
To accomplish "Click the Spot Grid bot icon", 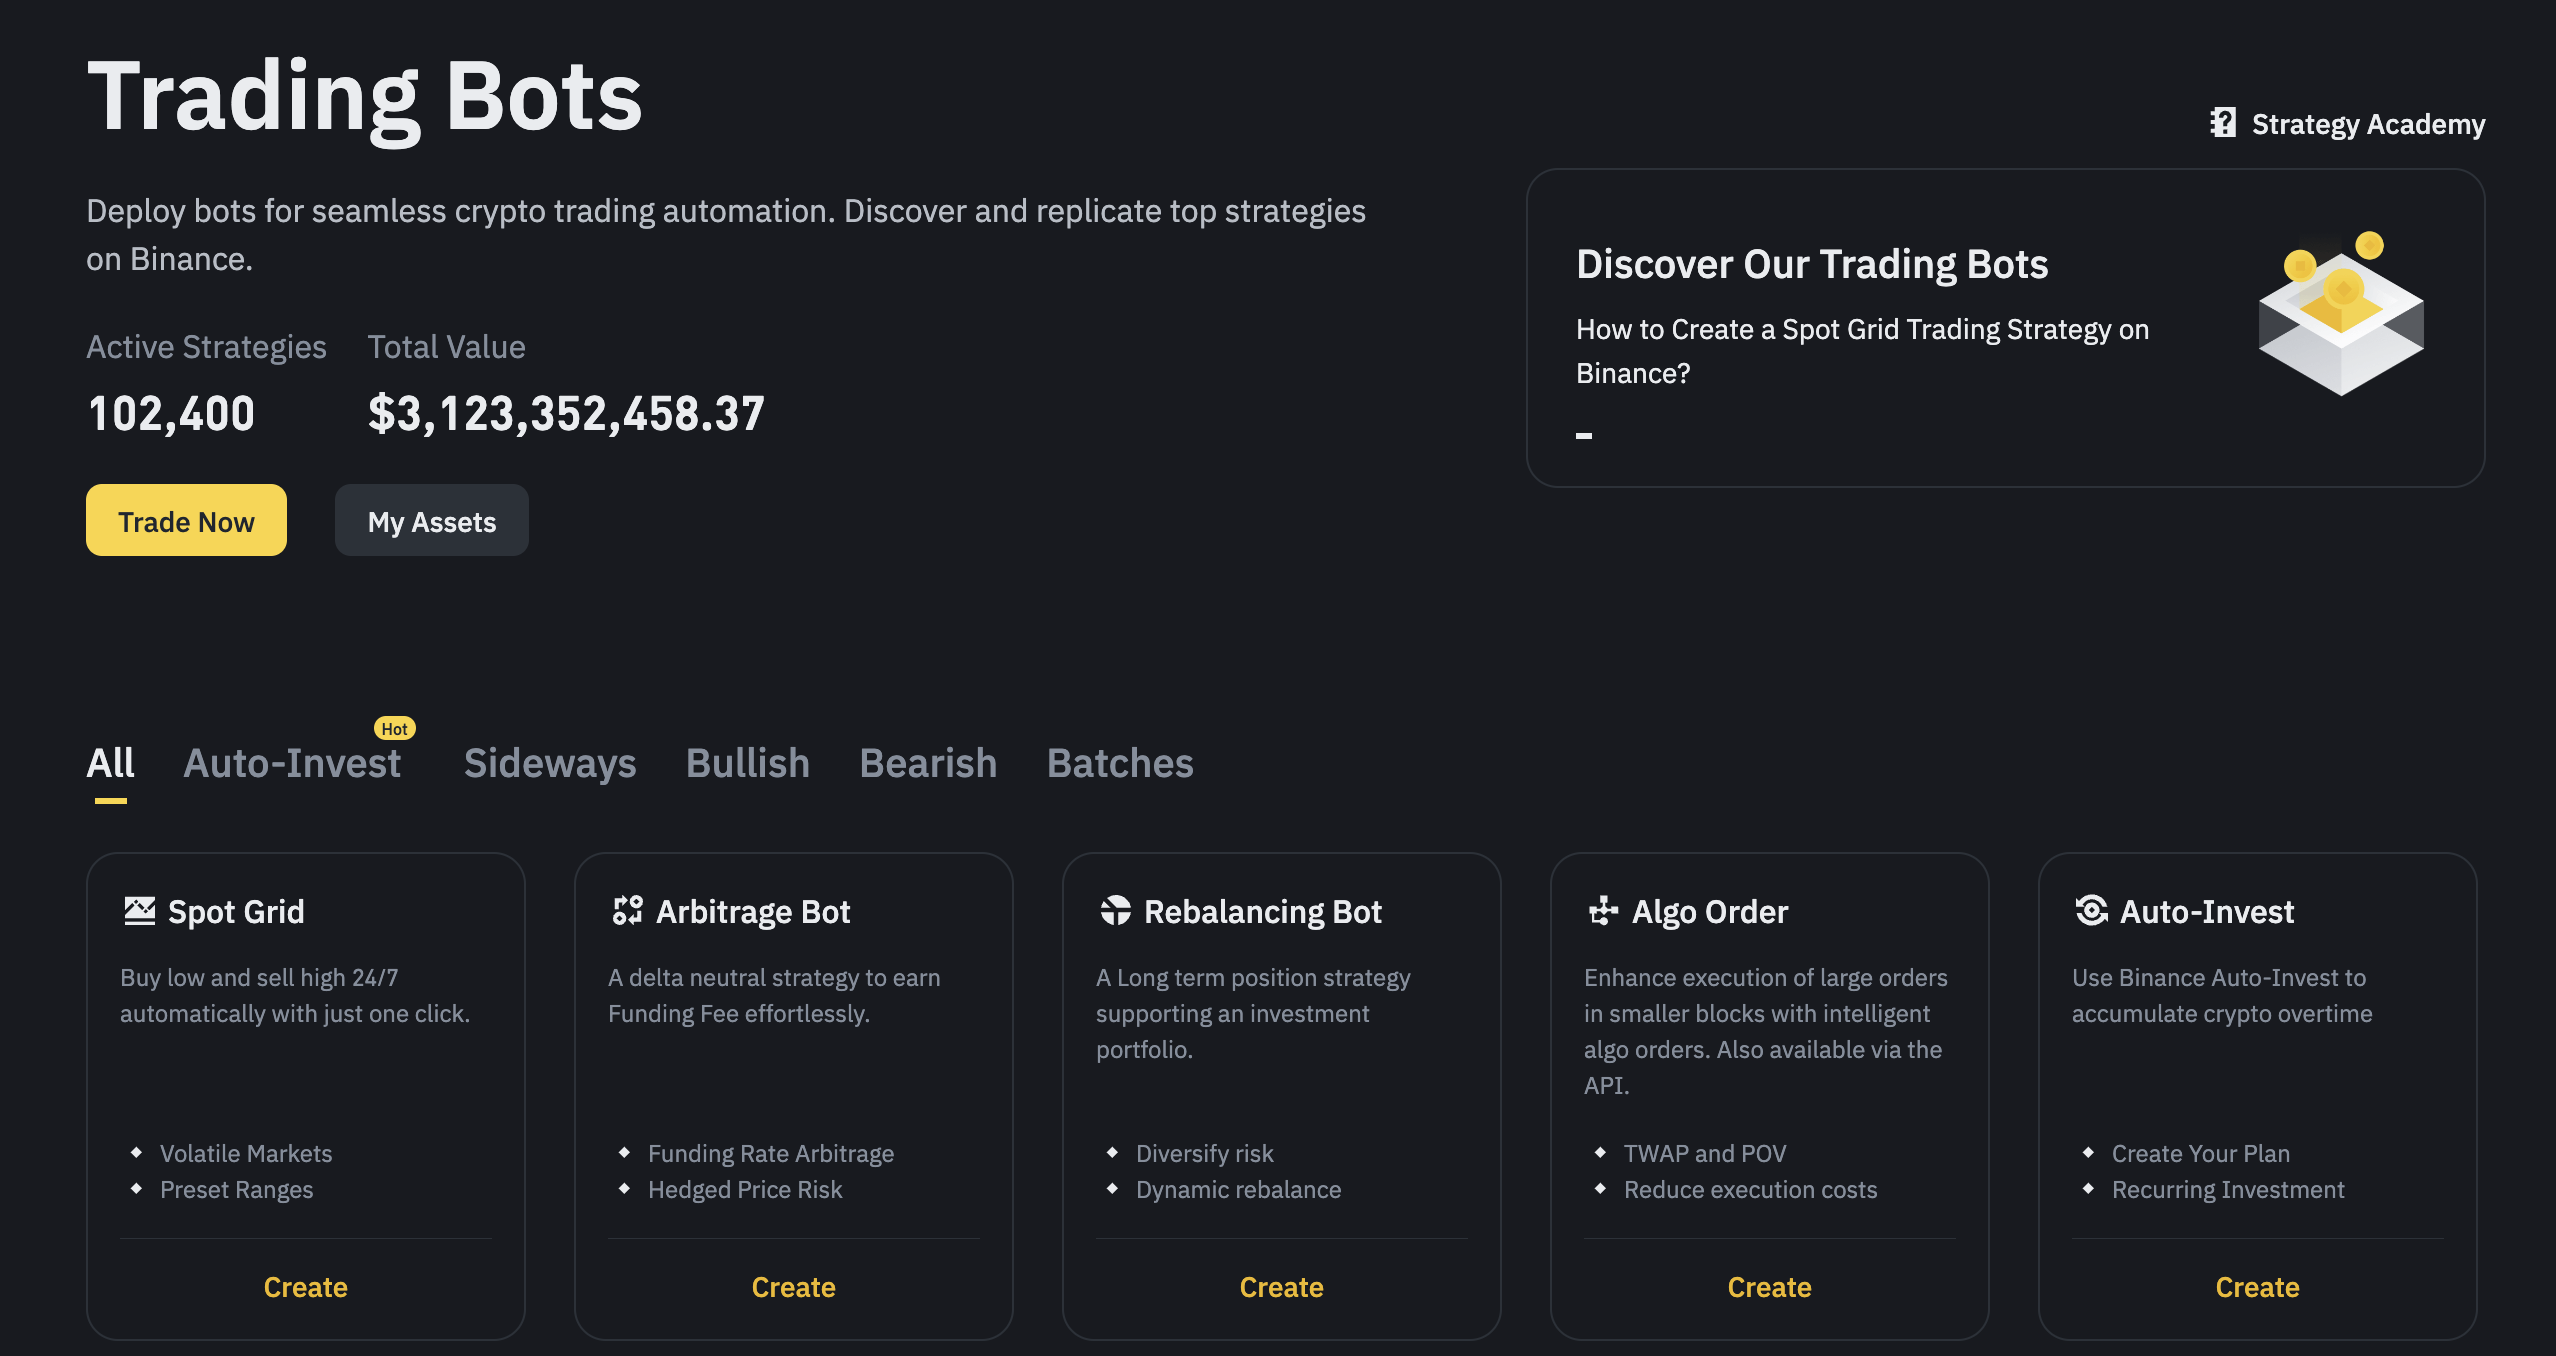I will 140,910.
